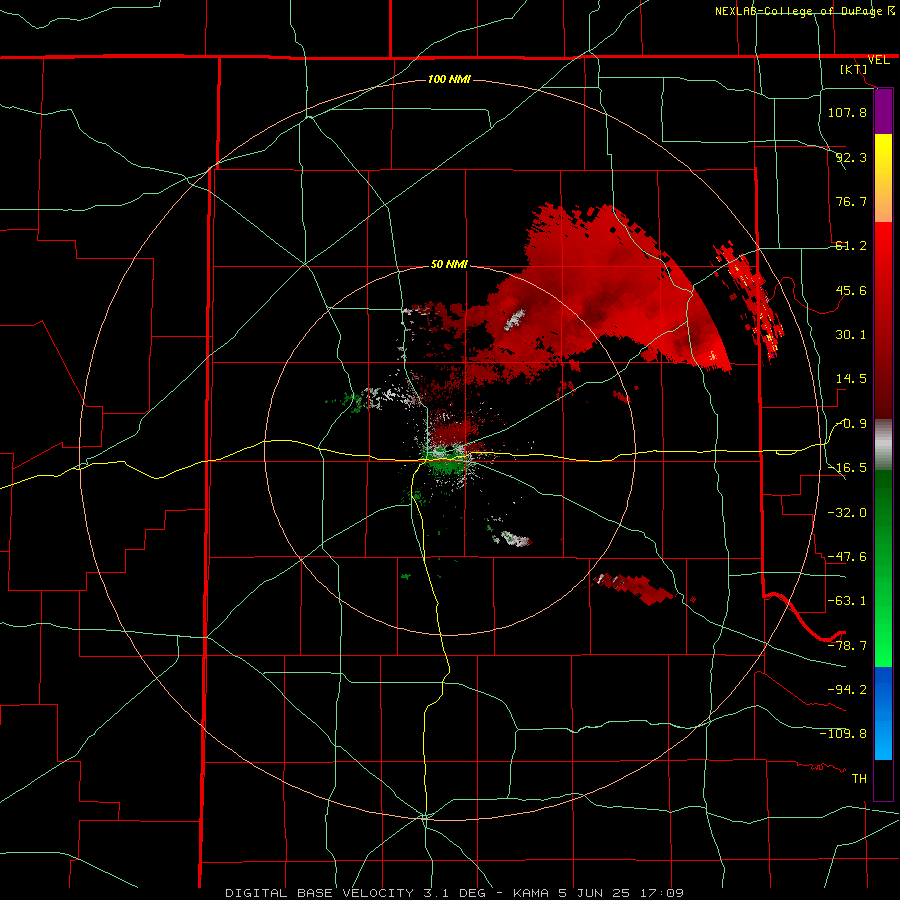Click the [KT] units label
Viewport: 900px width, 900px height.
click(854, 69)
